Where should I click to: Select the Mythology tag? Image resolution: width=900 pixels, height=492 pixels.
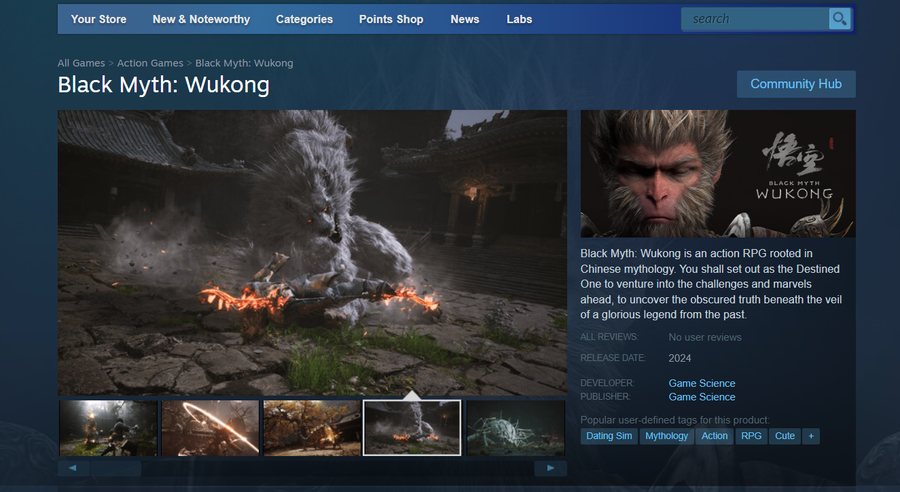pos(667,436)
